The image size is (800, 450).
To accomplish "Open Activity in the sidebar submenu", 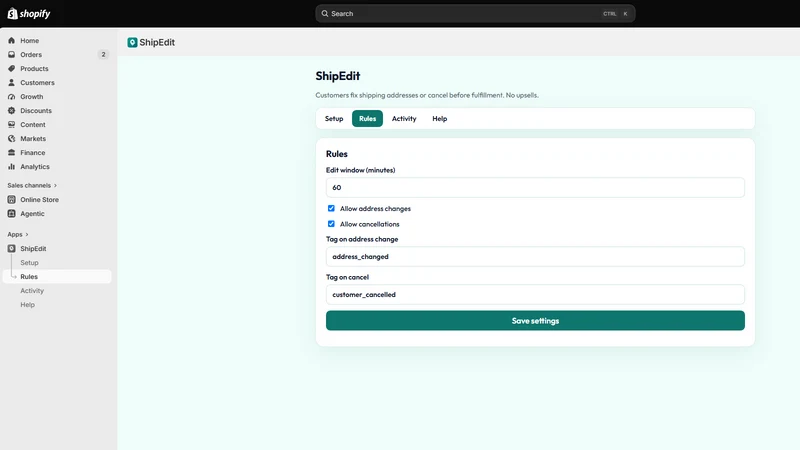I will (x=32, y=291).
